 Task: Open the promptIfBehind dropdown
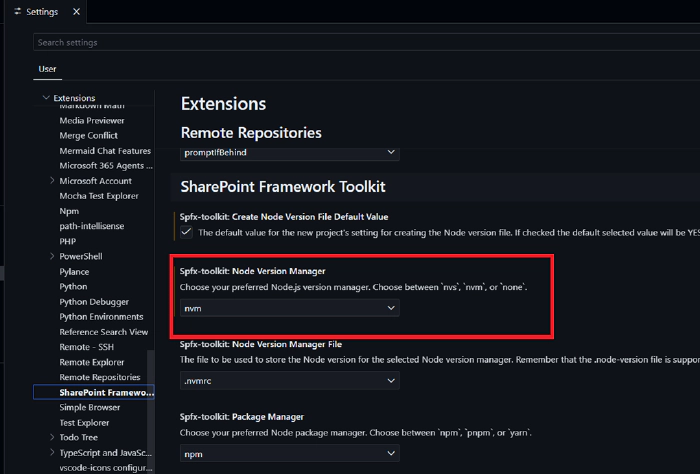289,153
